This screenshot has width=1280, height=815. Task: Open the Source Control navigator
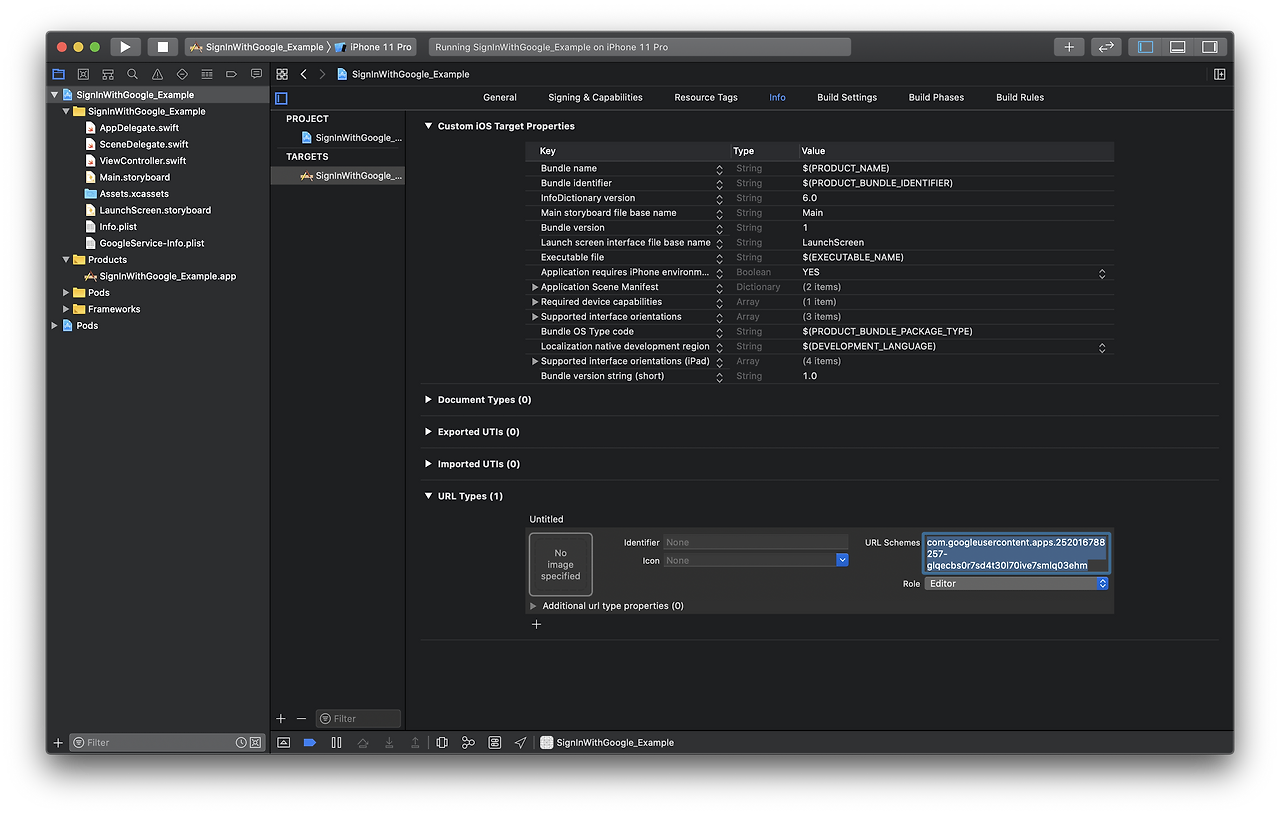(83, 74)
